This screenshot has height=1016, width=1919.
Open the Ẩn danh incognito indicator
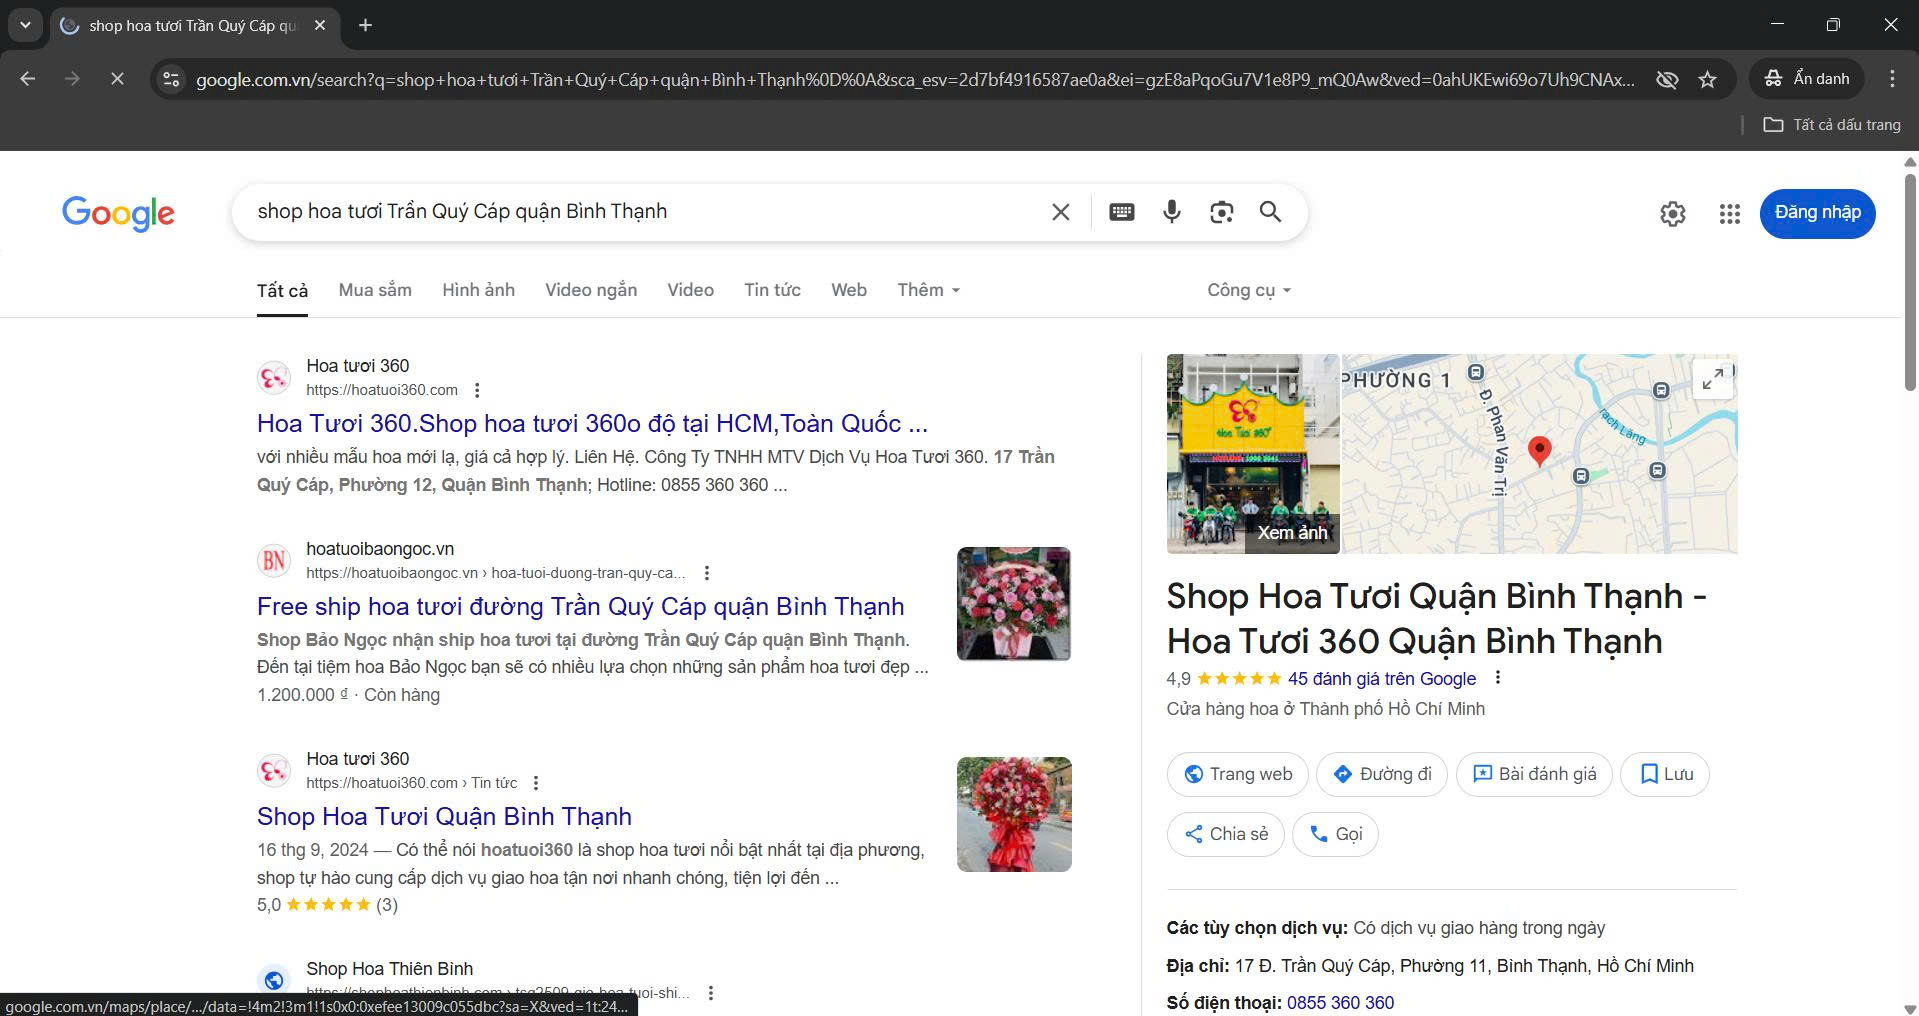tap(1807, 79)
